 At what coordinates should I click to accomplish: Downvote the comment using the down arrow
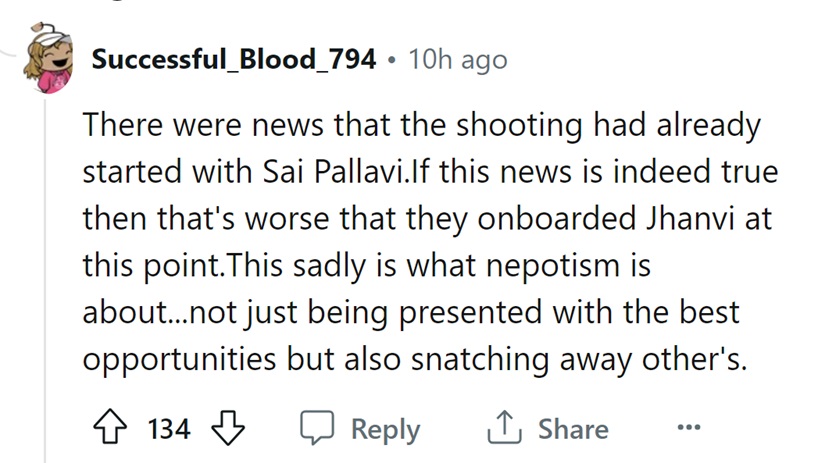click(x=229, y=429)
